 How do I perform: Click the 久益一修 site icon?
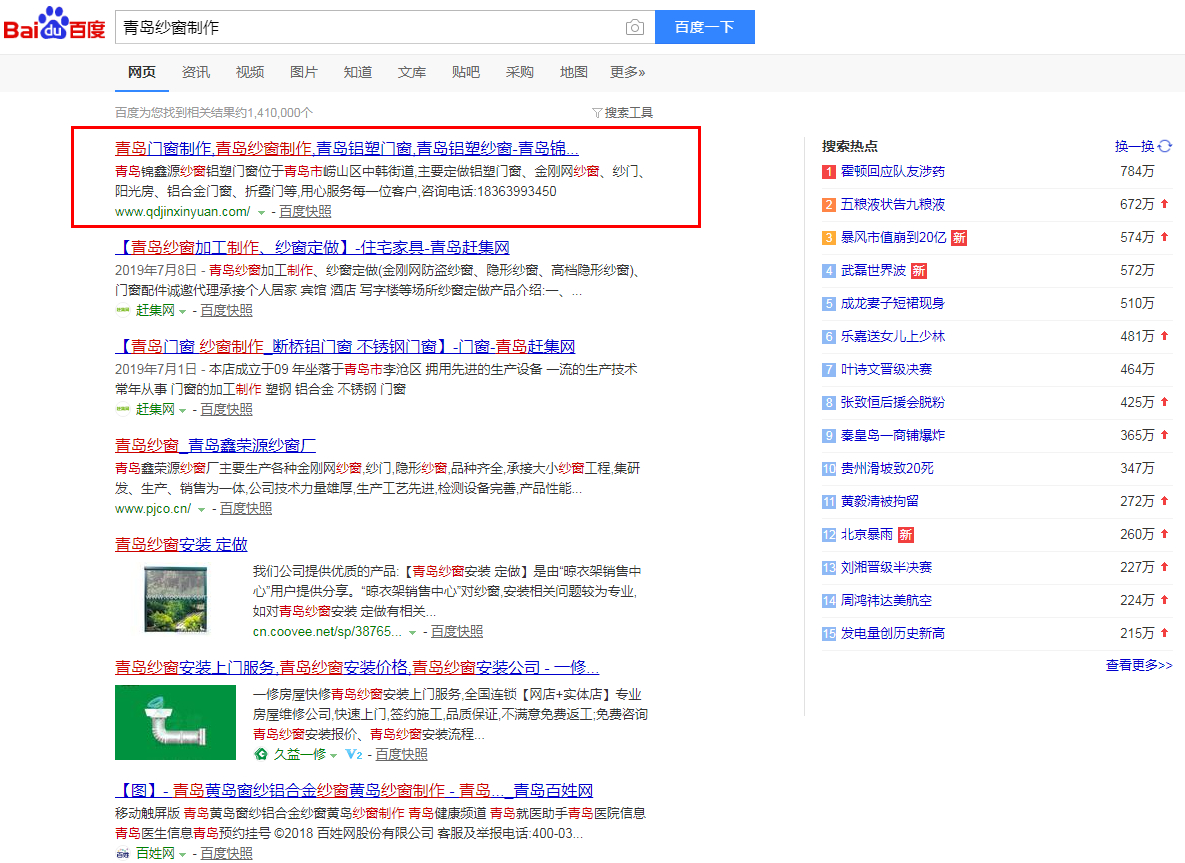pyautogui.click(x=261, y=754)
